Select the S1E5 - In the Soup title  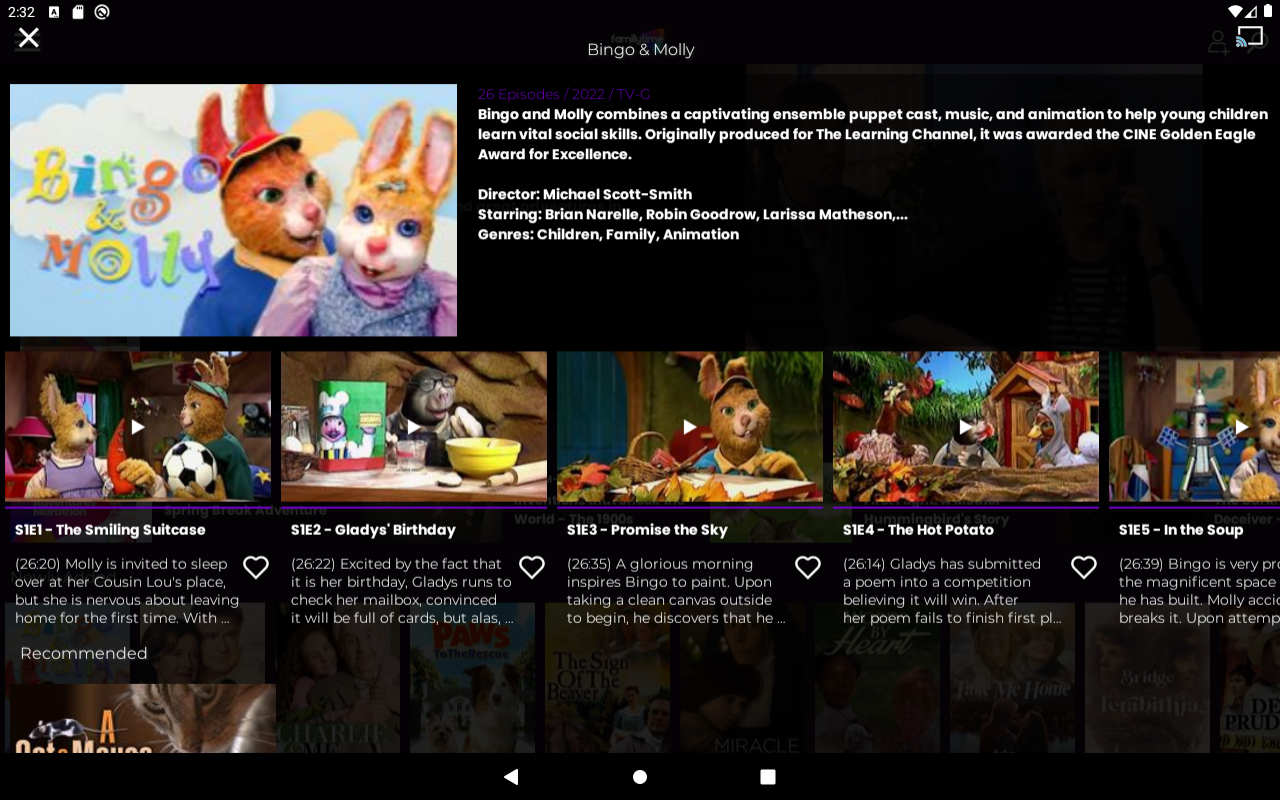pyautogui.click(x=1181, y=530)
